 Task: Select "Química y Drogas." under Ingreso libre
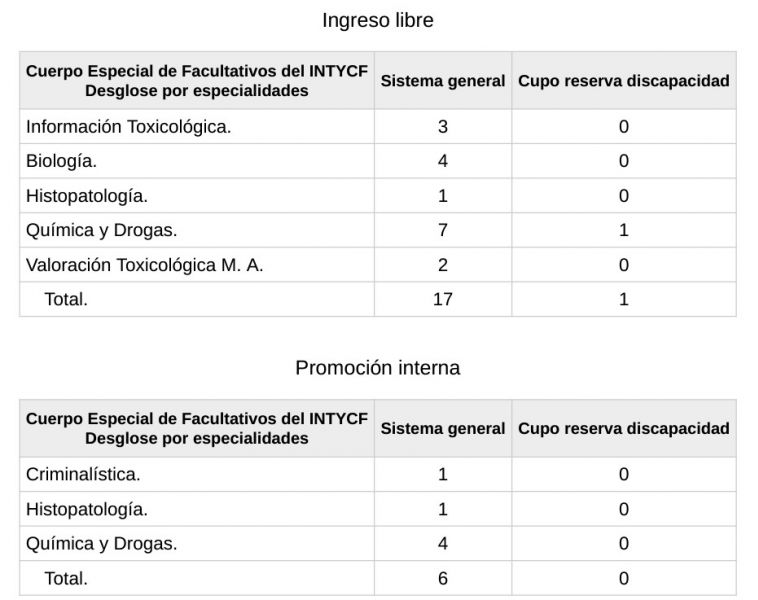[x=102, y=230]
